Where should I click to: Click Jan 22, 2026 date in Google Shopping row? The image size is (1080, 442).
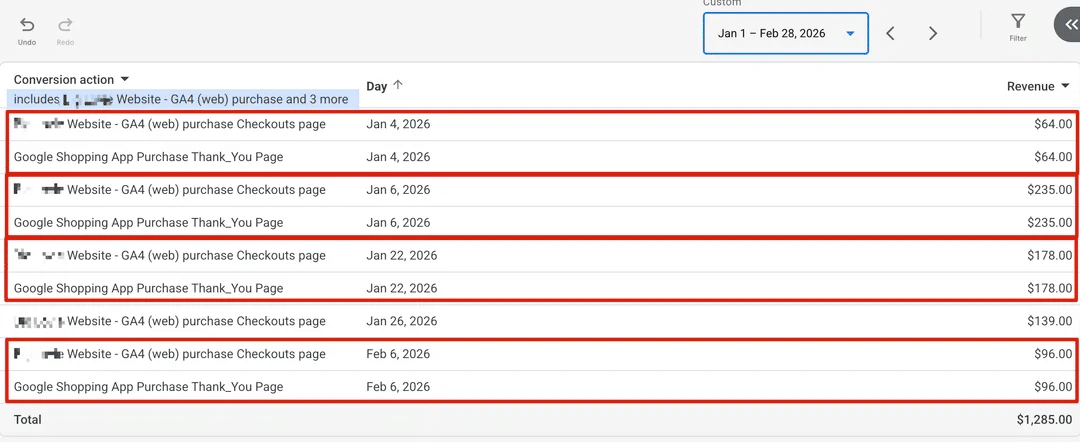402,288
